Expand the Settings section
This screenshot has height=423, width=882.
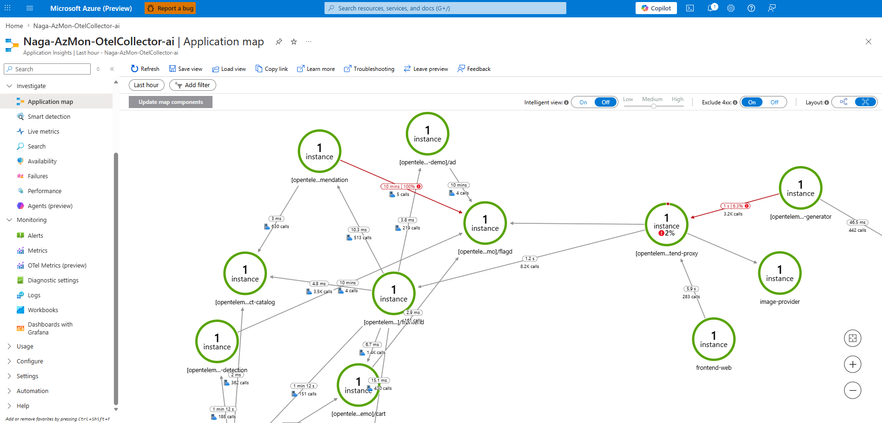(x=9, y=376)
